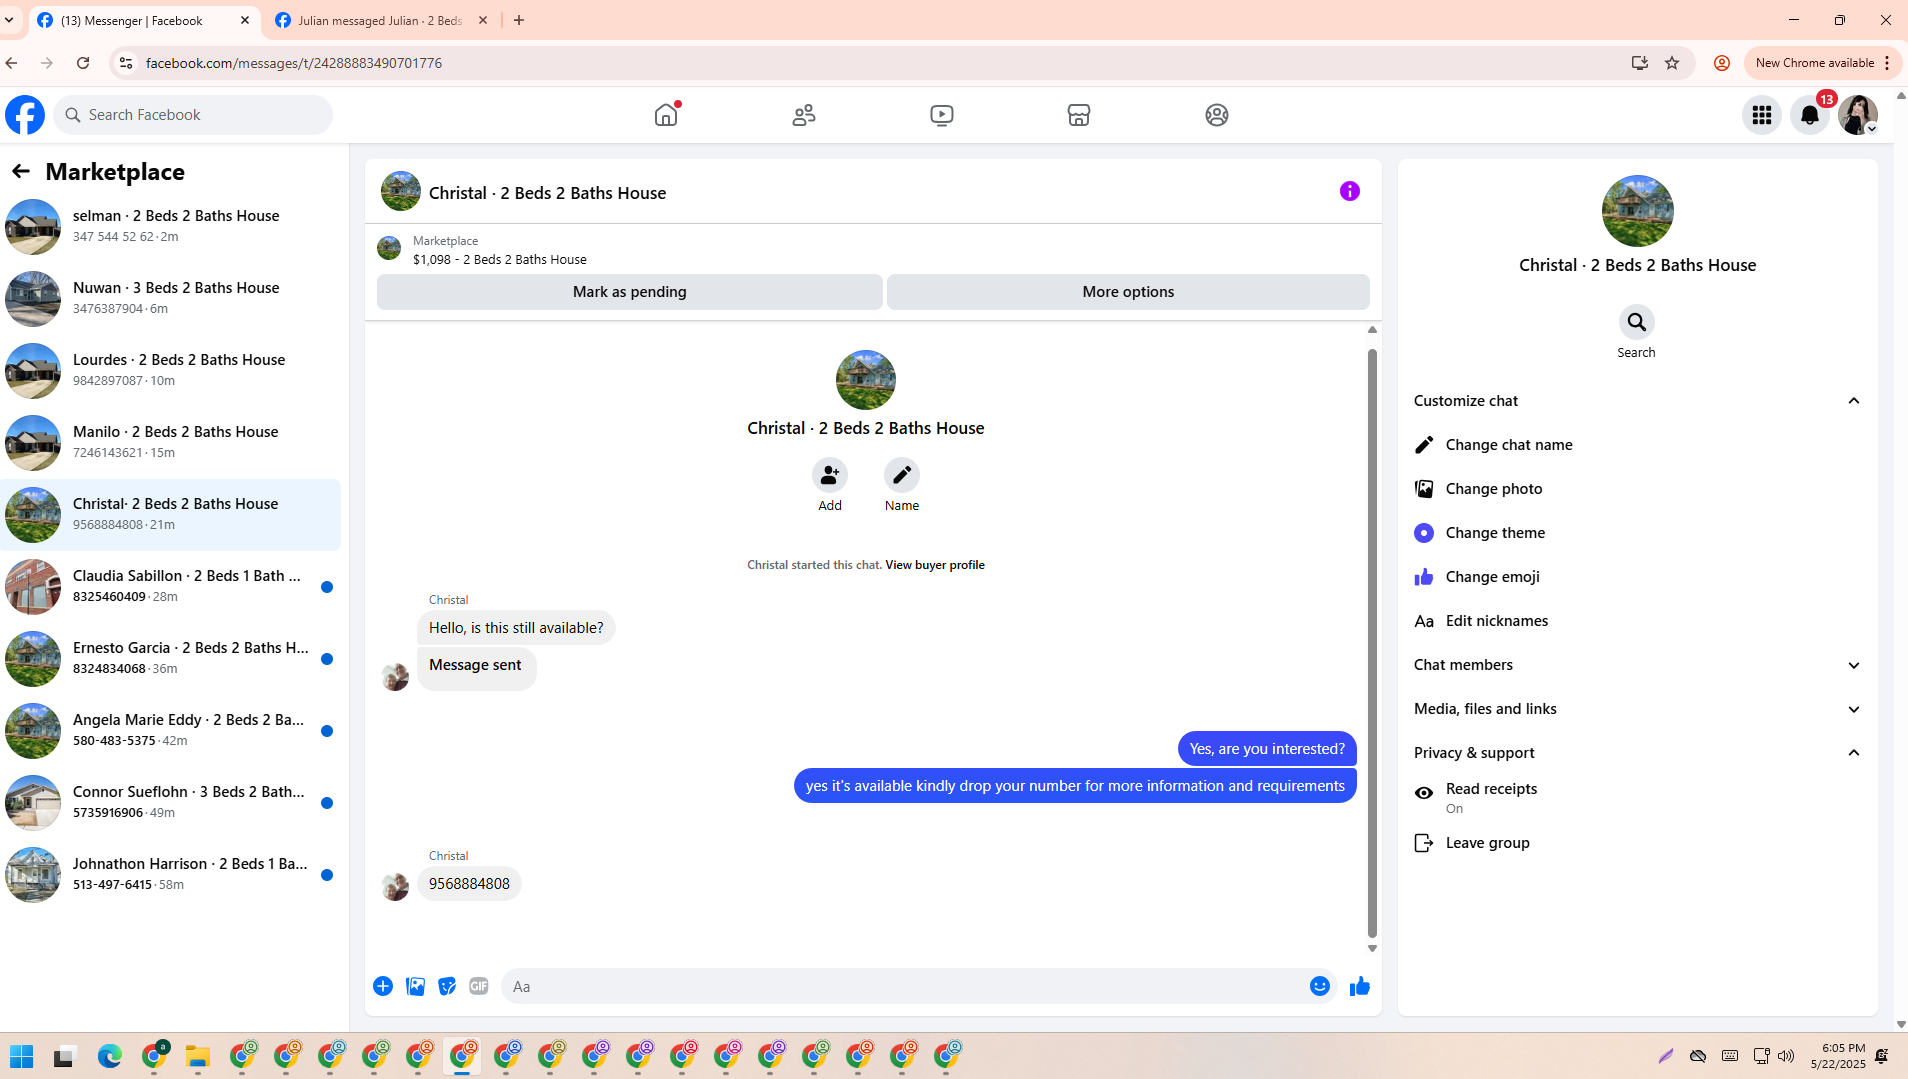Viewport: 1908px width, 1079px height.
Task: Select Messenger | Facebook browser tab
Action: click(x=144, y=20)
